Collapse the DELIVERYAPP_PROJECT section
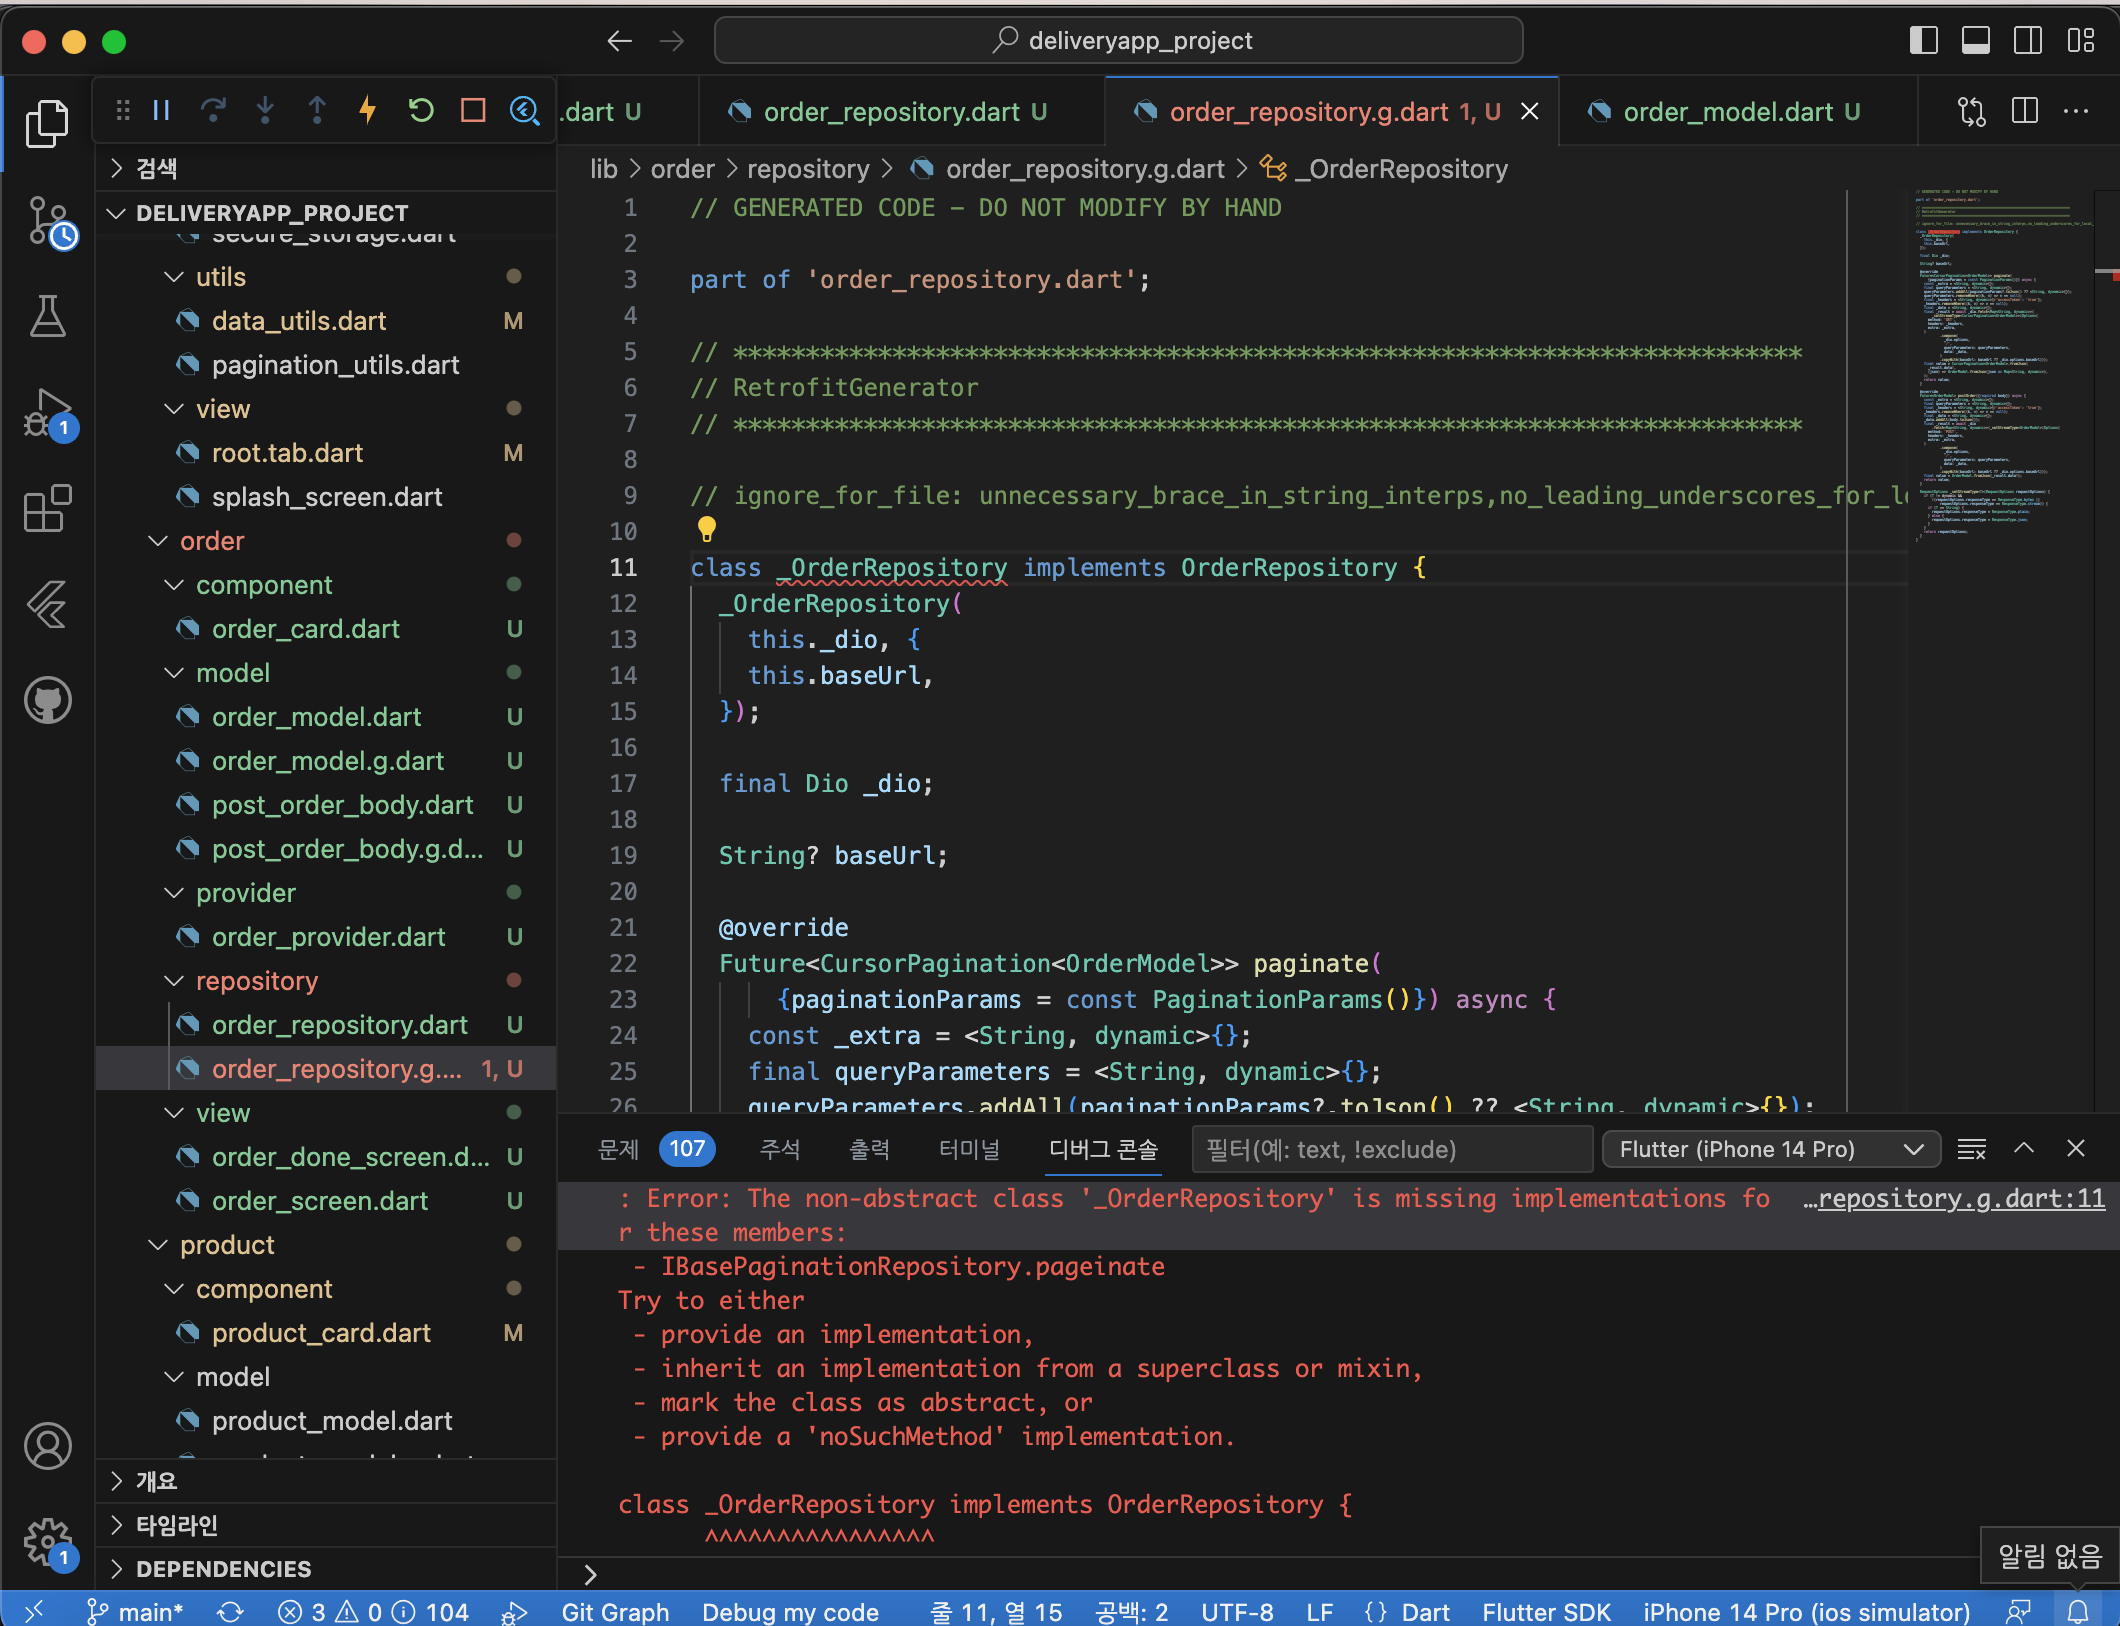Screen dimensions: 2120x1626 (x=327, y=212)
